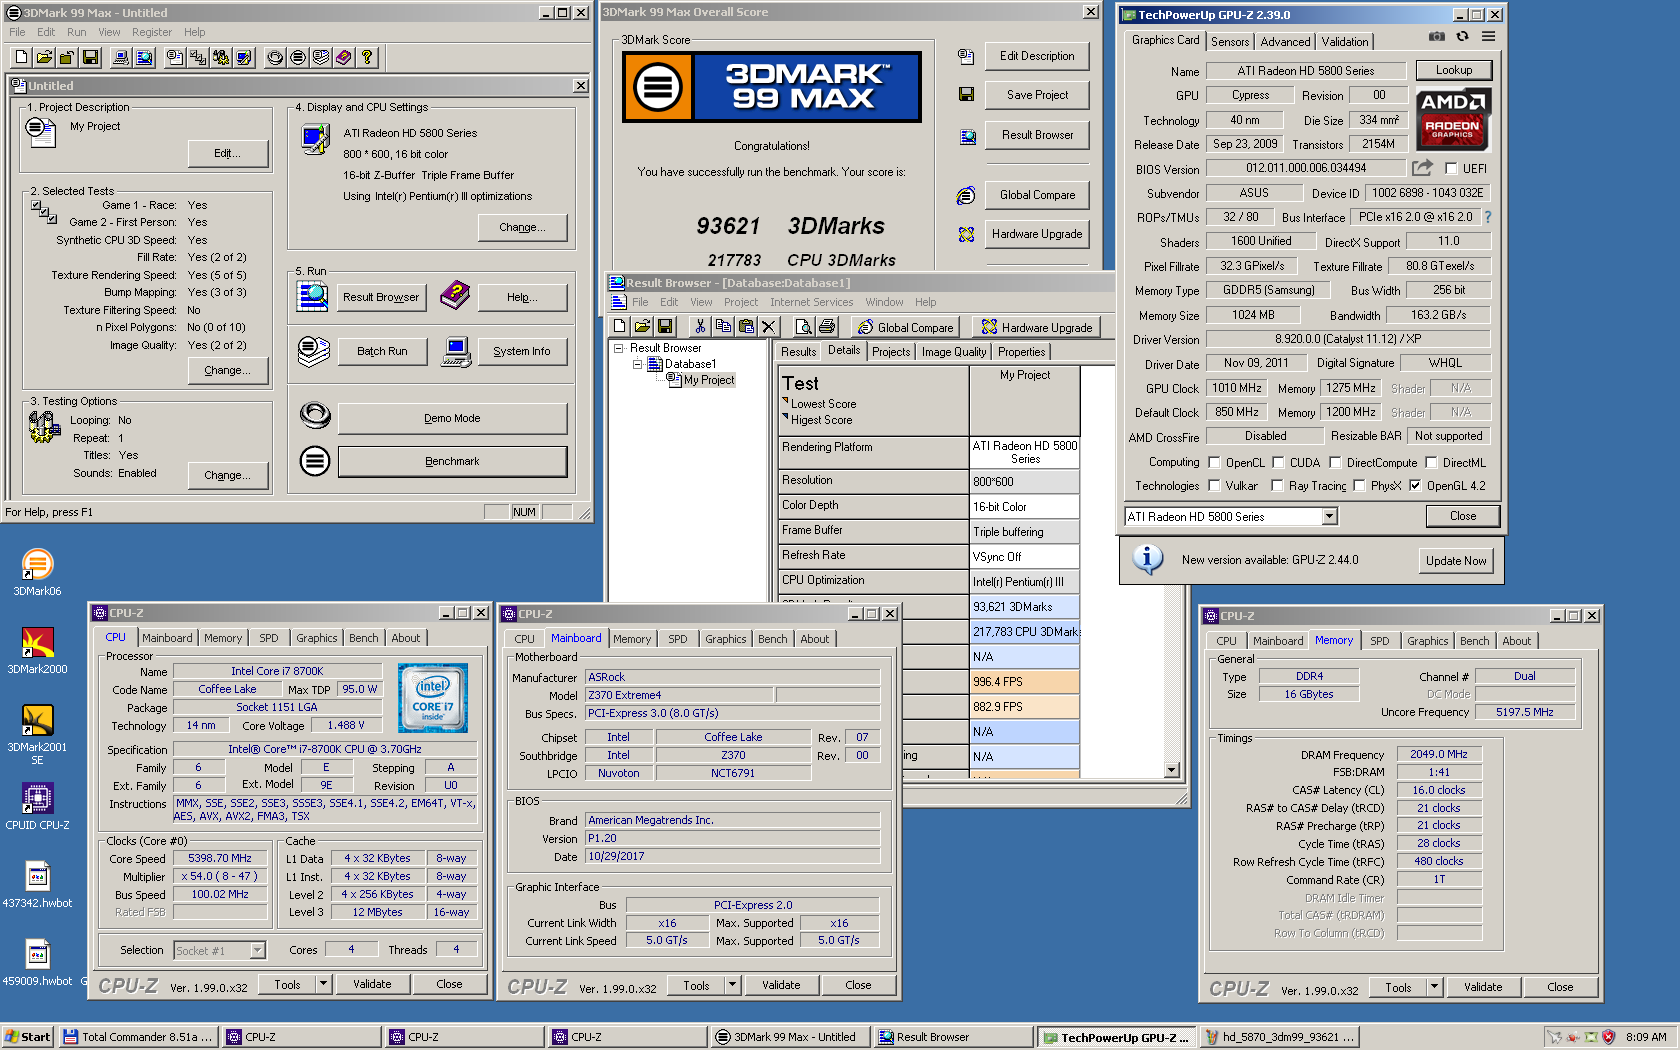Image resolution: width=1680 pixels, height=1050 pixels.
Task: Toggle the CUDA checkbox
Action: tap(1278, 462)
